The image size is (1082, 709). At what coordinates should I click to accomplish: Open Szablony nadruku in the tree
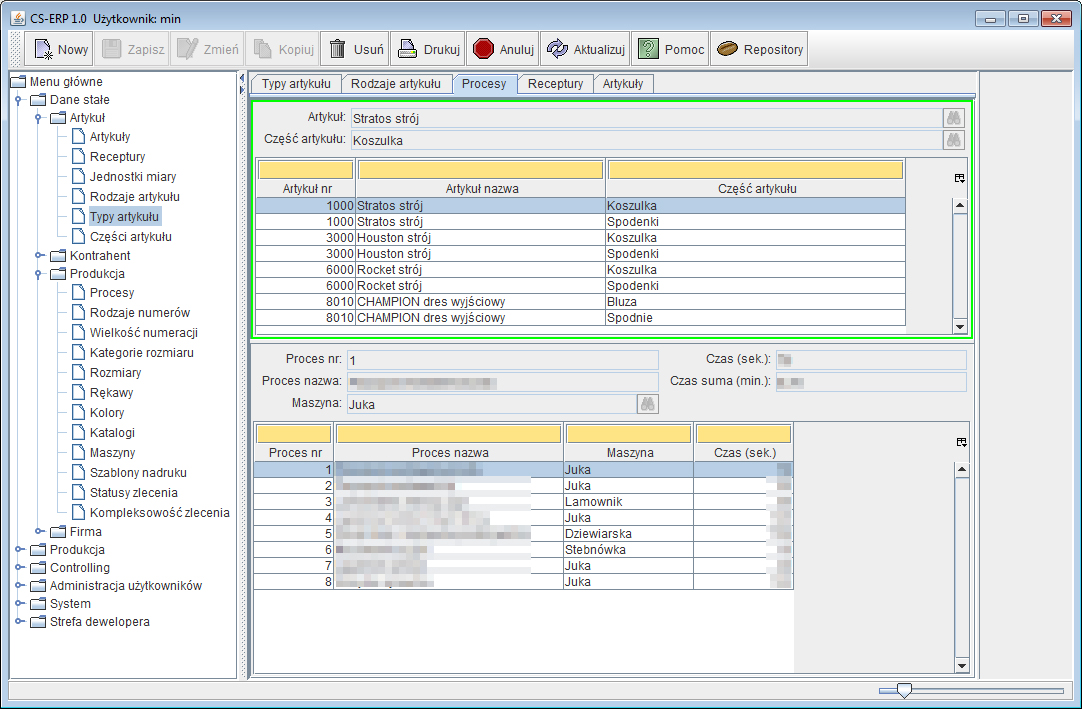[138, 473]
